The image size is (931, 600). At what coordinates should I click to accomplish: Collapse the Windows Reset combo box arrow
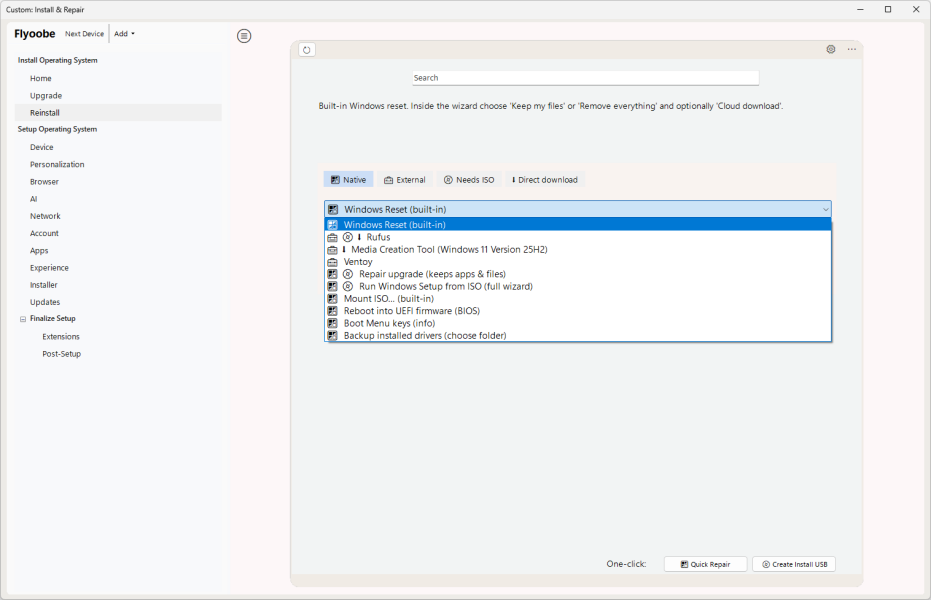pyautogui.click(x=825, y=210)
